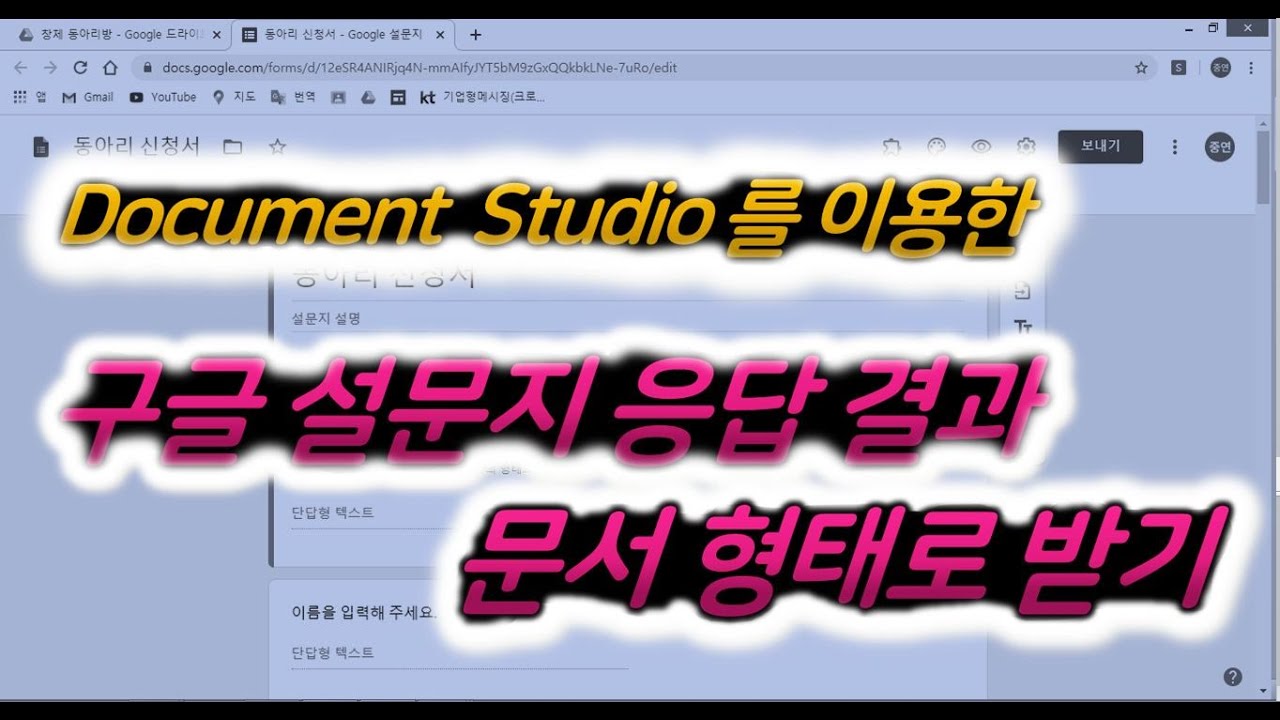Edit the 설문지 설명 description field
This screenshot has height=720, width=1280.
(628, 319)
